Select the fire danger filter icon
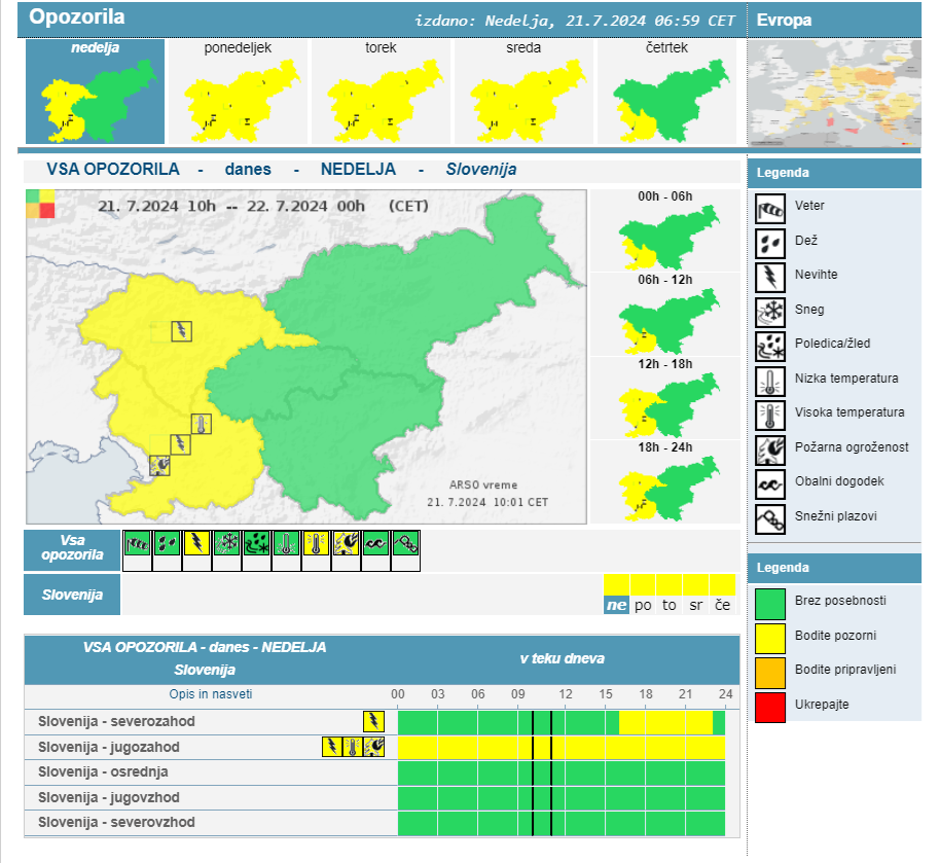Image resolution: width=940 pixels, height=863 pixels. (x=346, y=544)
